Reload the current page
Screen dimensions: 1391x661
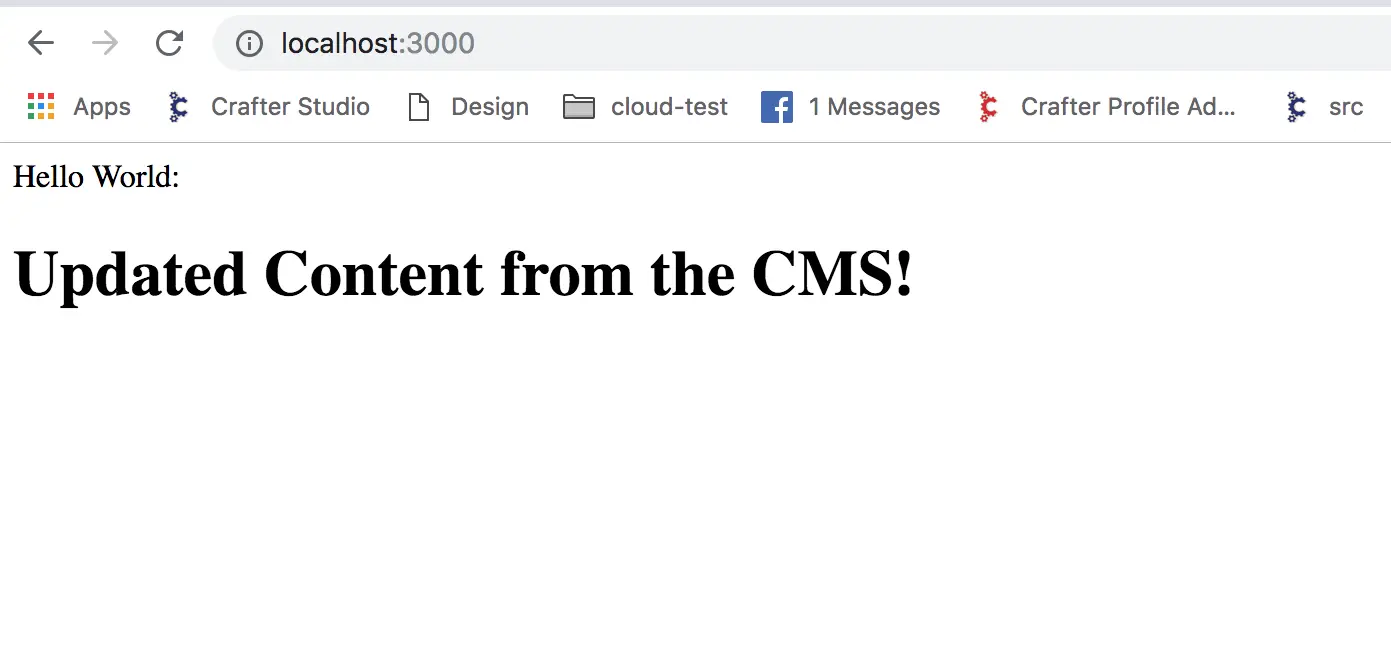[170, 43]
